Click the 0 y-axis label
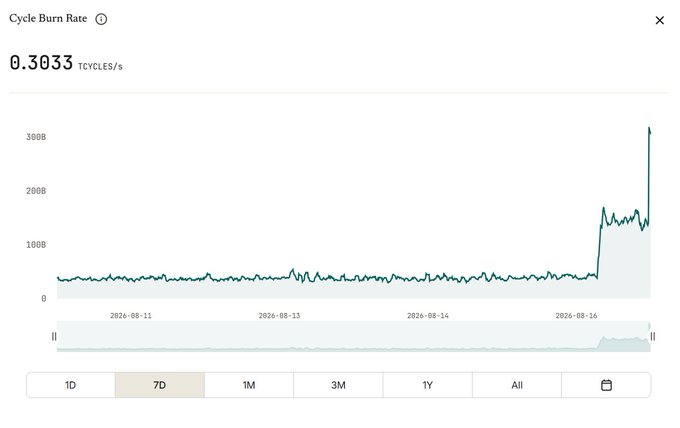Image resolution: width=680 pixels, height=428 pixels. tap(43, 298)
